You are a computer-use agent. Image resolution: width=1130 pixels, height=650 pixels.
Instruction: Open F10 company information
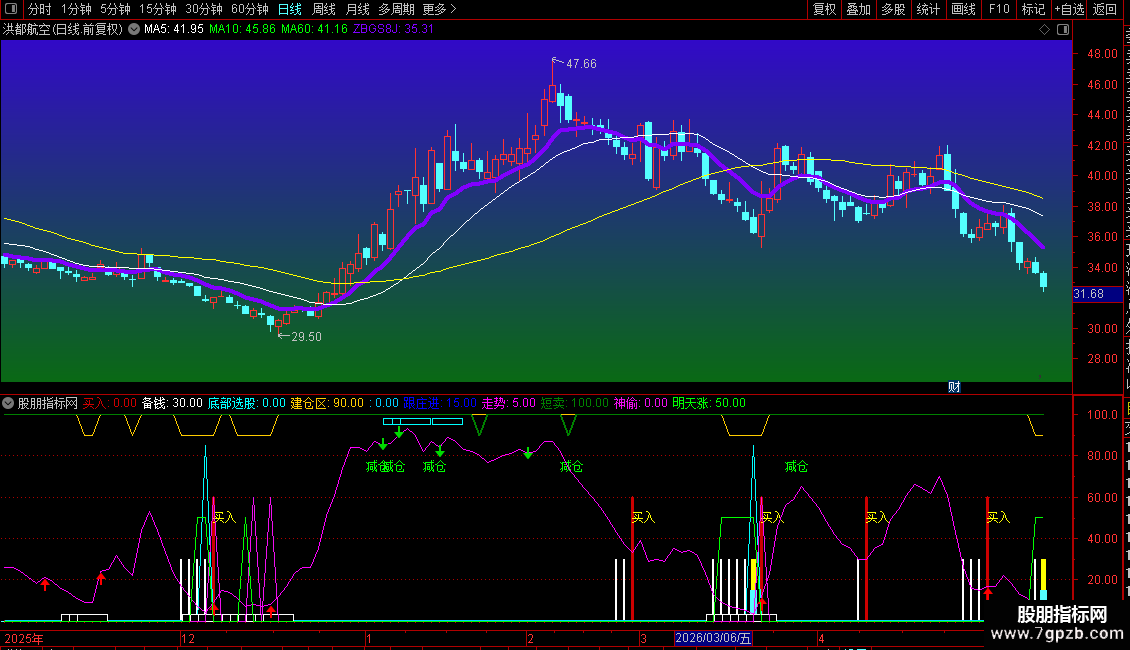point(999,9)
